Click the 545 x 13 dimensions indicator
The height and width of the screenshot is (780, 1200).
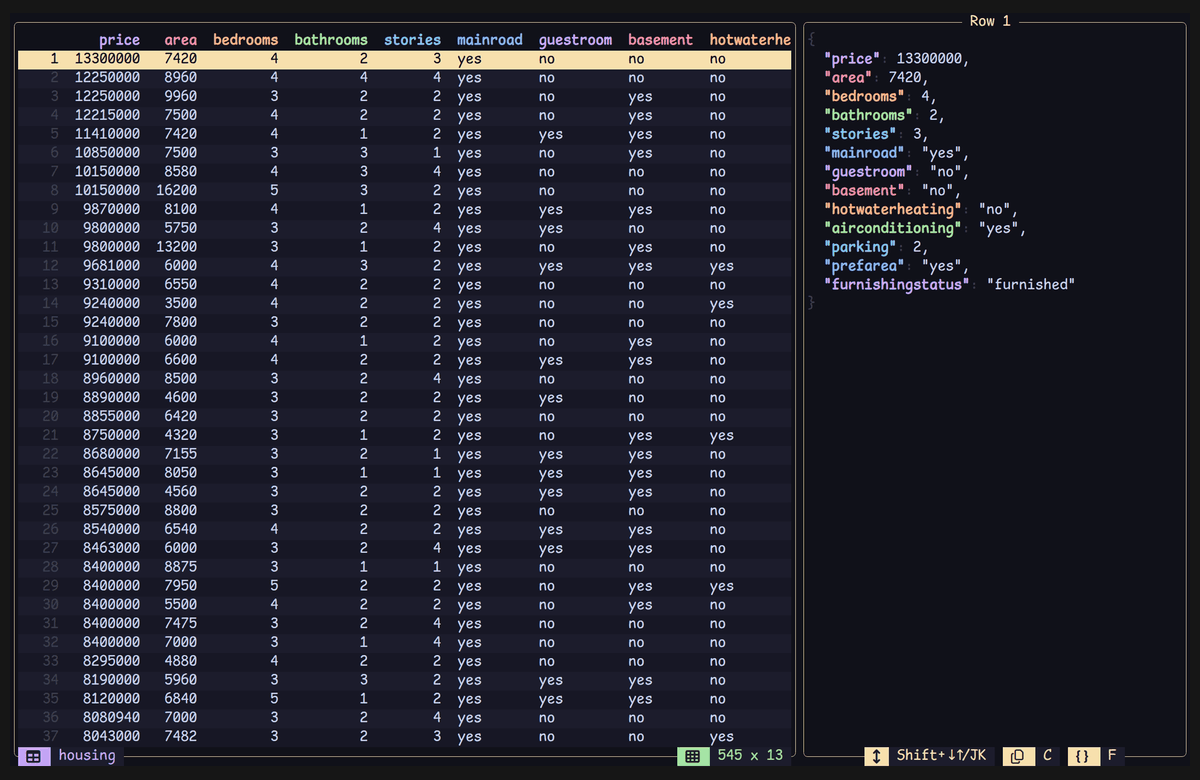pos(750,756)
